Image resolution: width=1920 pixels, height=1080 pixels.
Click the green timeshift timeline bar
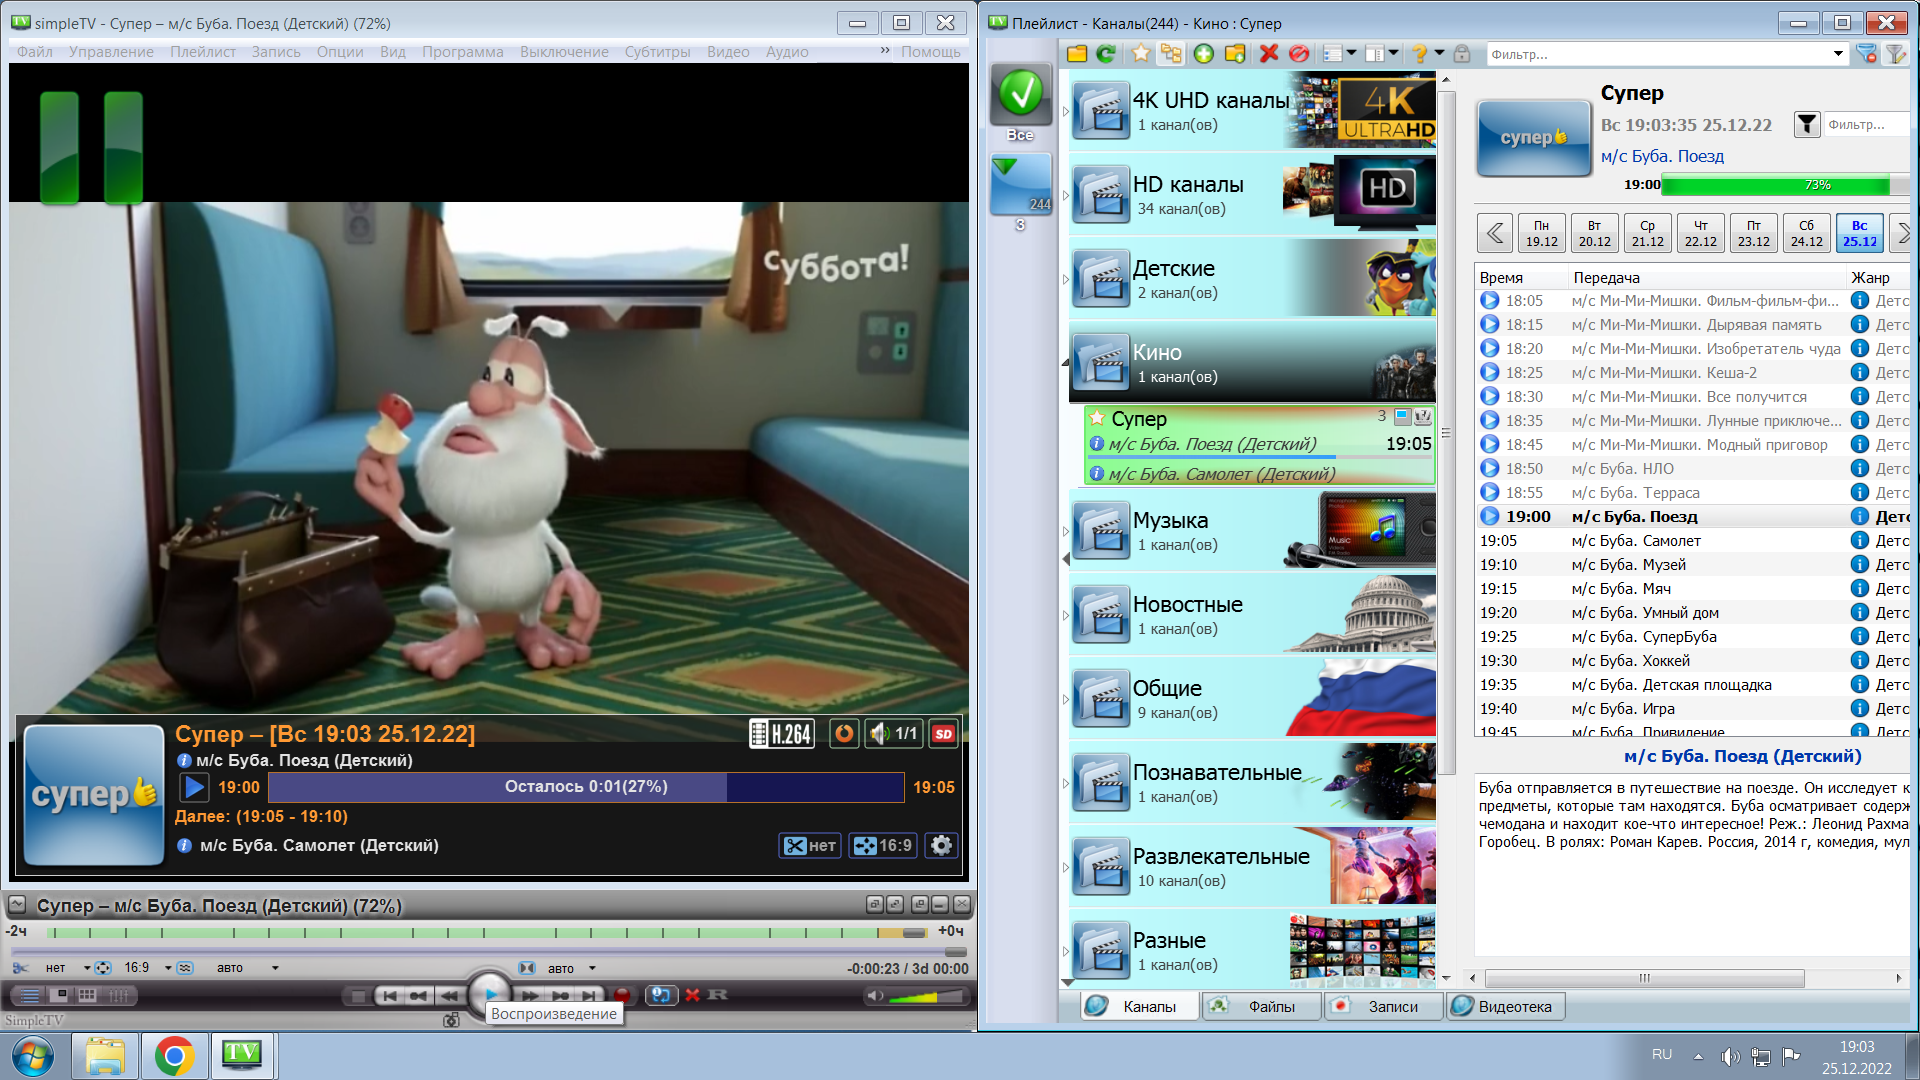click(486, 933)
